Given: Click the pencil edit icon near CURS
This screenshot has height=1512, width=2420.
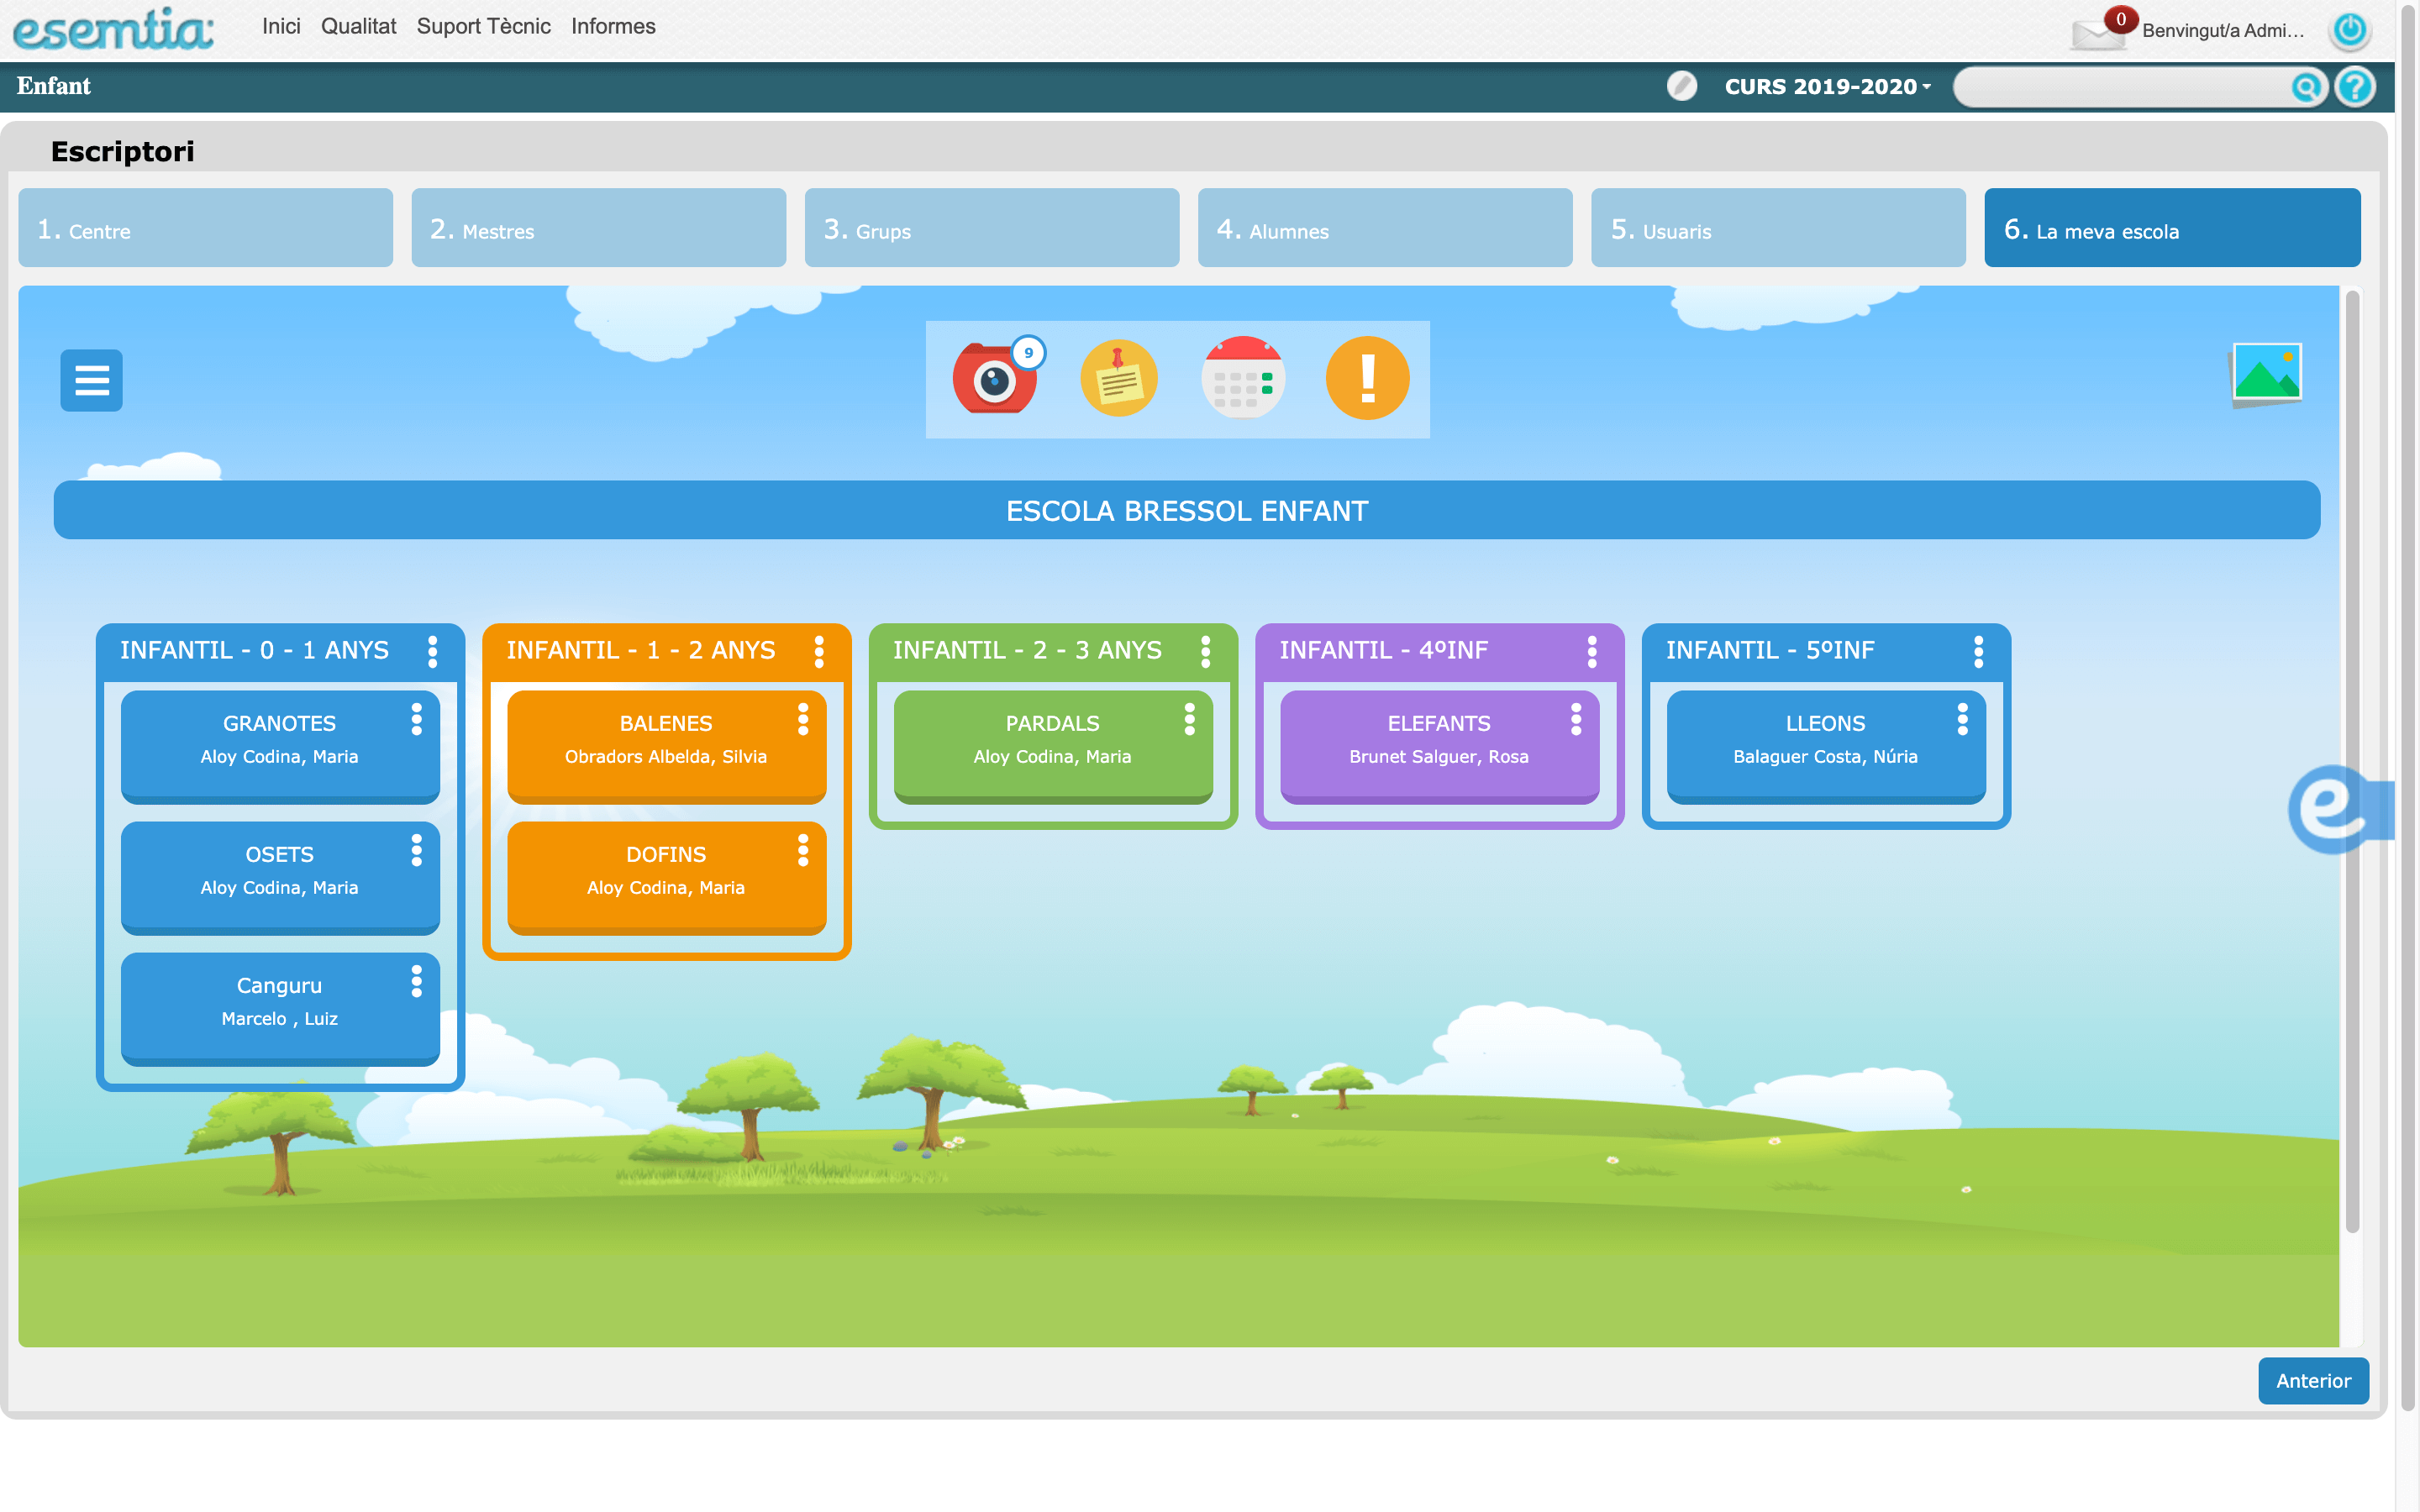Looking at the screenshot, I should (1682, 86).
